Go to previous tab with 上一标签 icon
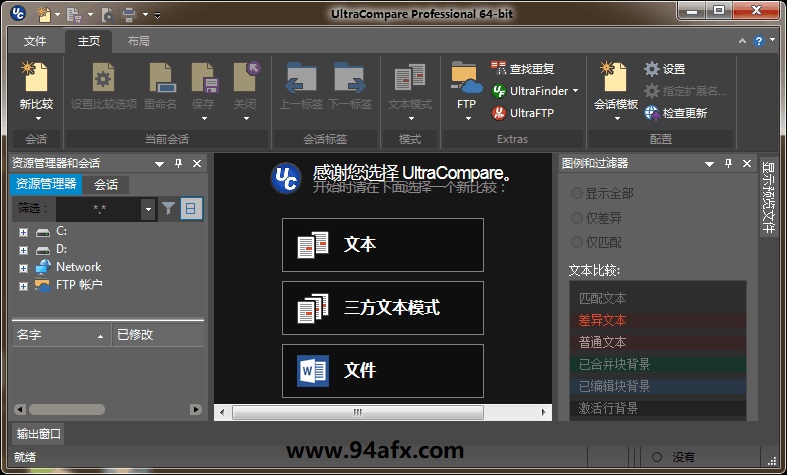The width and height of the screenshot is (787, 475). [x=301, y=77]
